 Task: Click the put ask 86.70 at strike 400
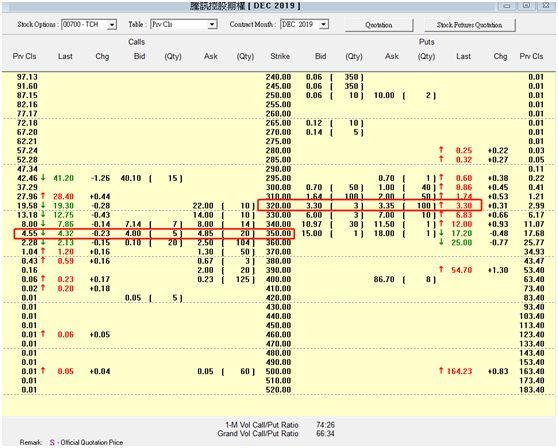coord(384,279)
